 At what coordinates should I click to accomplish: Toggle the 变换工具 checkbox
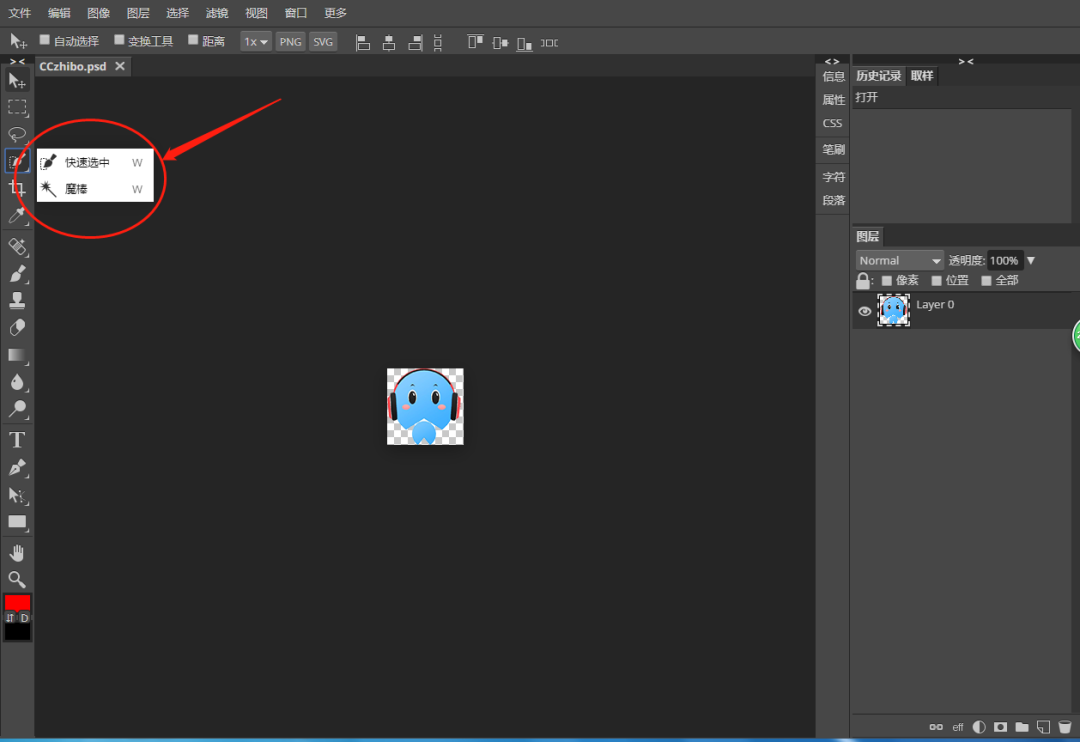(119, 41)
